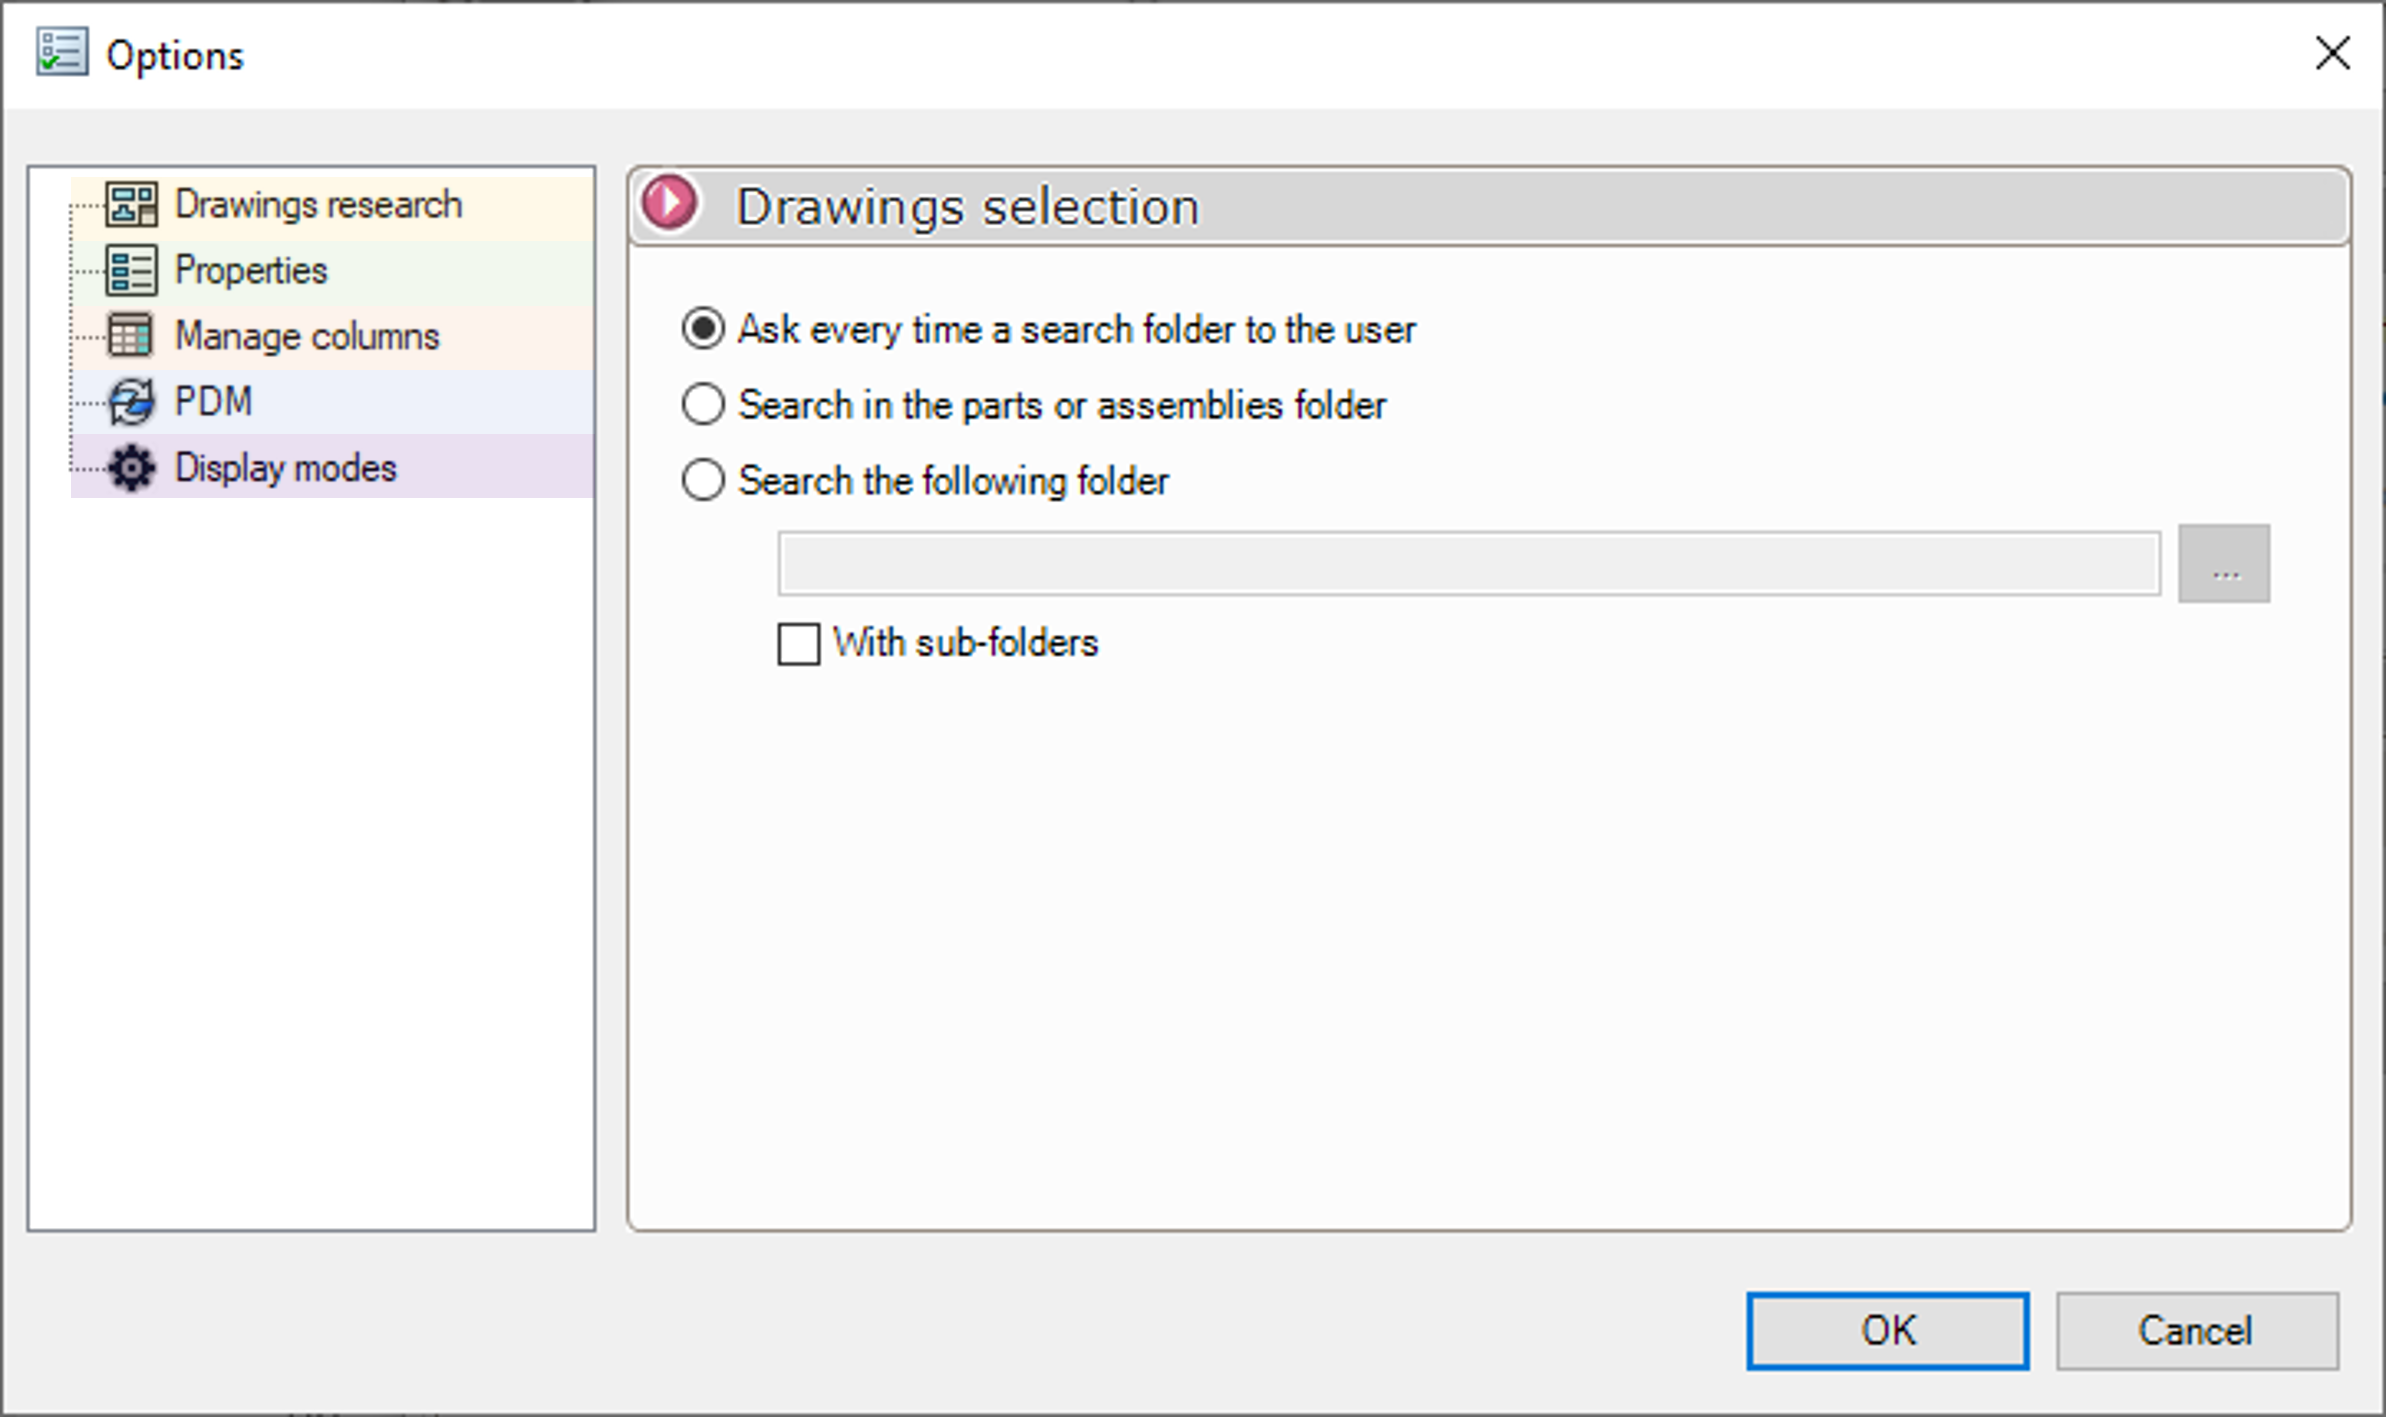Switch to the PDM settings category
The height and width of the screenshot is (1417, 2386).
click(212, 401)
